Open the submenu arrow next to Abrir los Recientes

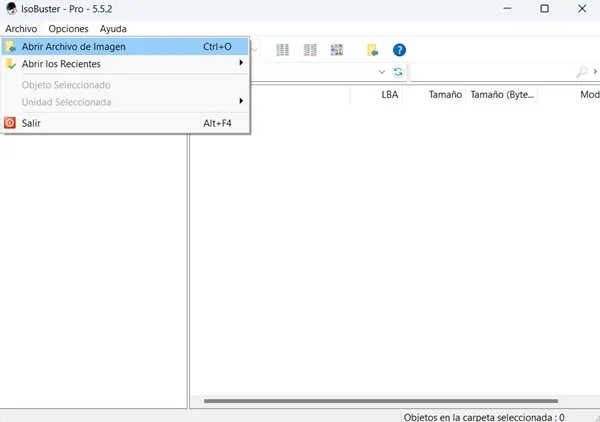pos(241,62)
